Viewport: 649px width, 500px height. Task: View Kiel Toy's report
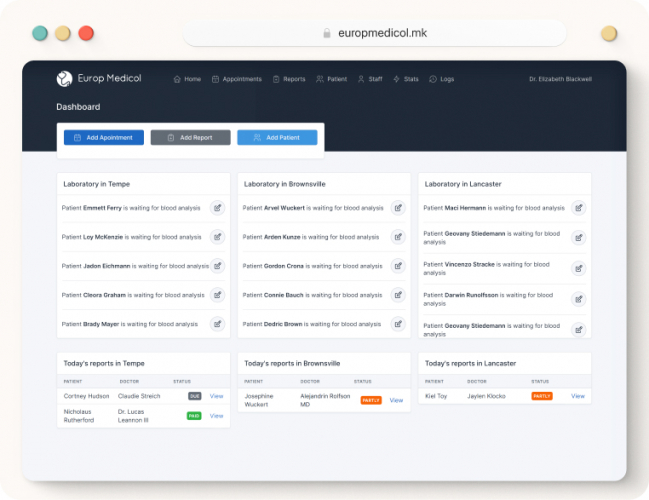point(578,396)
